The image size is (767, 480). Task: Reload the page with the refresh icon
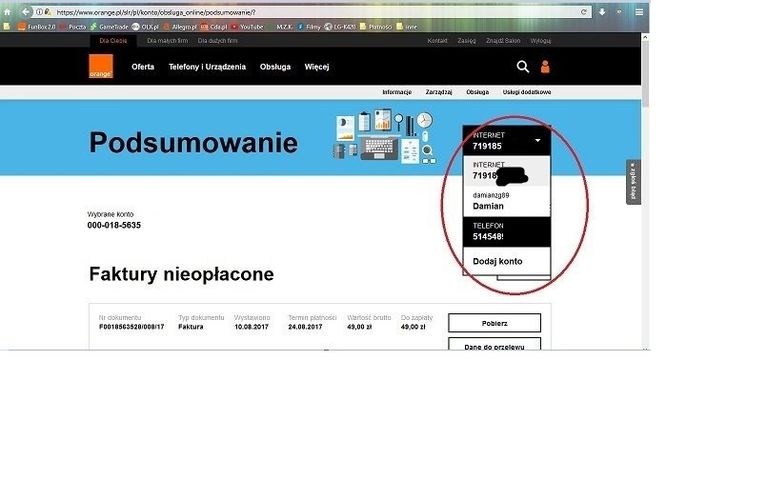(x=584, y=12)
